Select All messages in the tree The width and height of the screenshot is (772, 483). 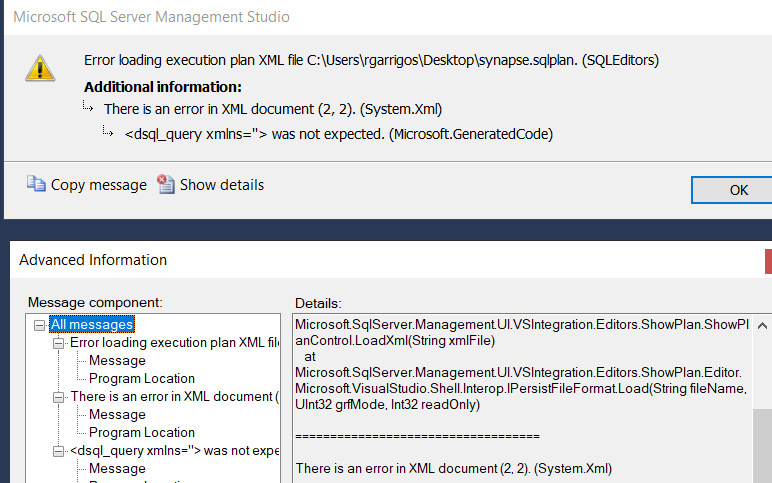[91, 324]
